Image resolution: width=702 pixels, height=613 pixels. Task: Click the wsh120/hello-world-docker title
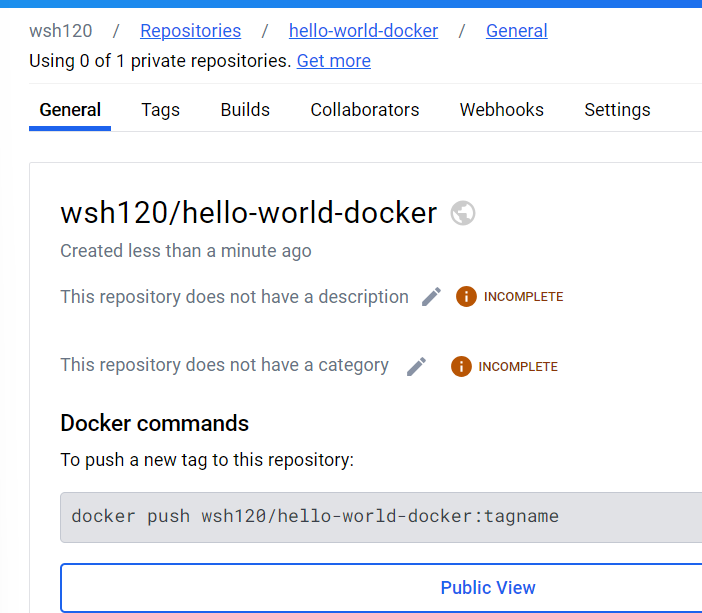tap(248, 213)
